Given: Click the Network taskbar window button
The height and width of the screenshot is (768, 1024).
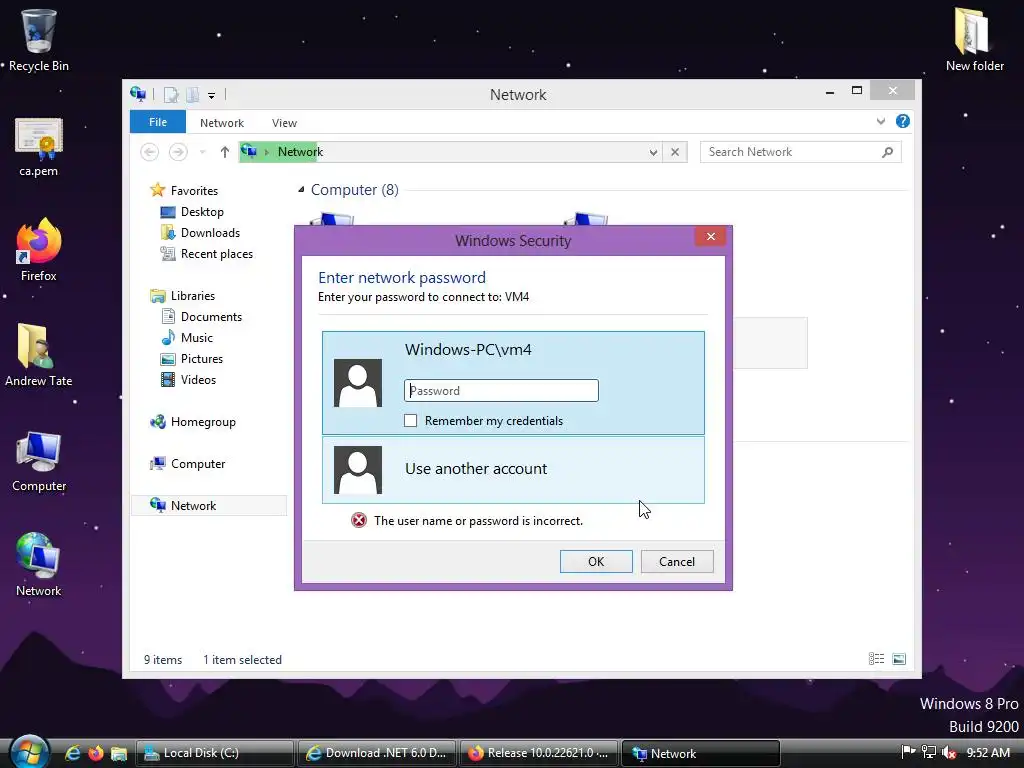Looking at the screenshot, I should tap(700, 753).
